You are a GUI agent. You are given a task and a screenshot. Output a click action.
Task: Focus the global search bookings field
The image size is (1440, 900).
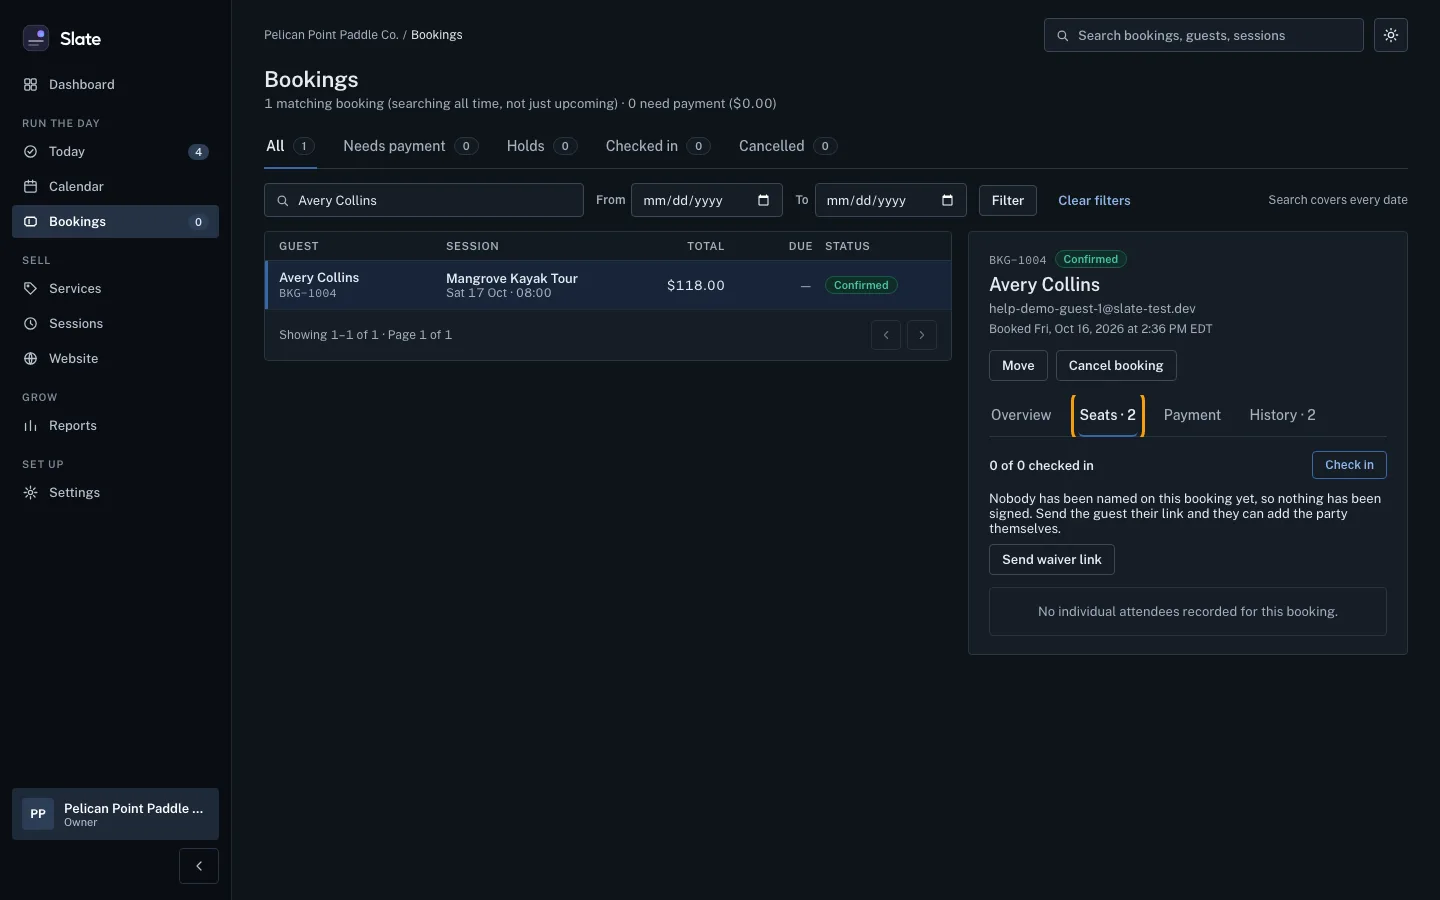coord(1204,35)
